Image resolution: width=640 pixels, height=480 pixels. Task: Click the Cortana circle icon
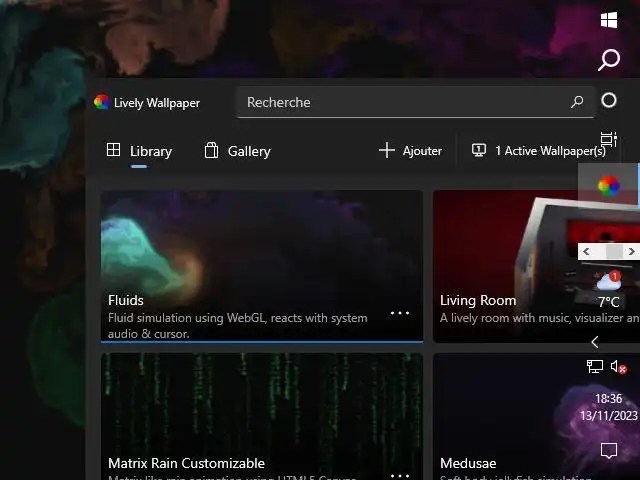click(609, 100)
